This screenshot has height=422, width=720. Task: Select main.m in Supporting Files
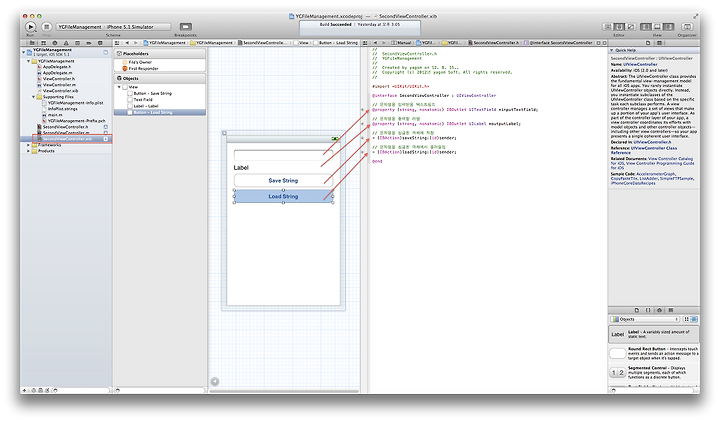54,115
